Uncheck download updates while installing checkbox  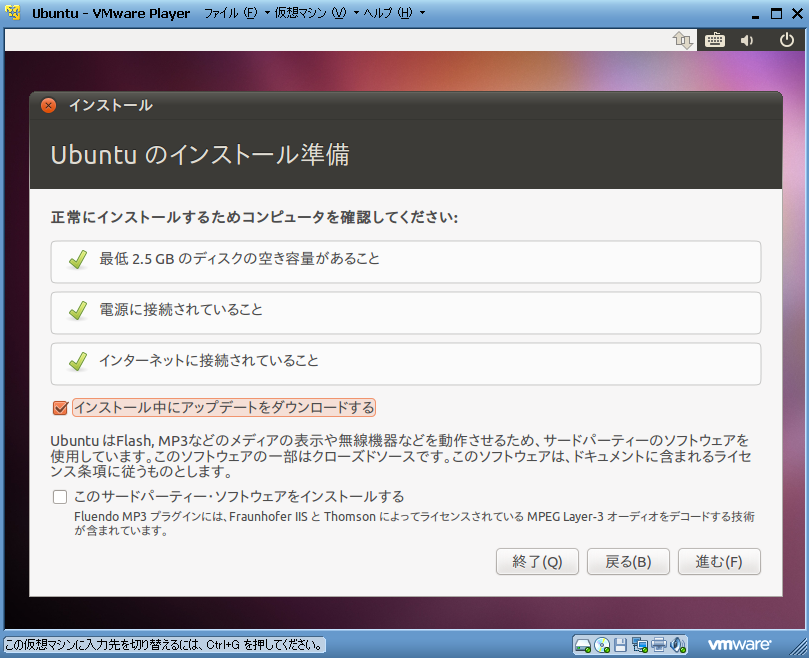coord(60,408)
